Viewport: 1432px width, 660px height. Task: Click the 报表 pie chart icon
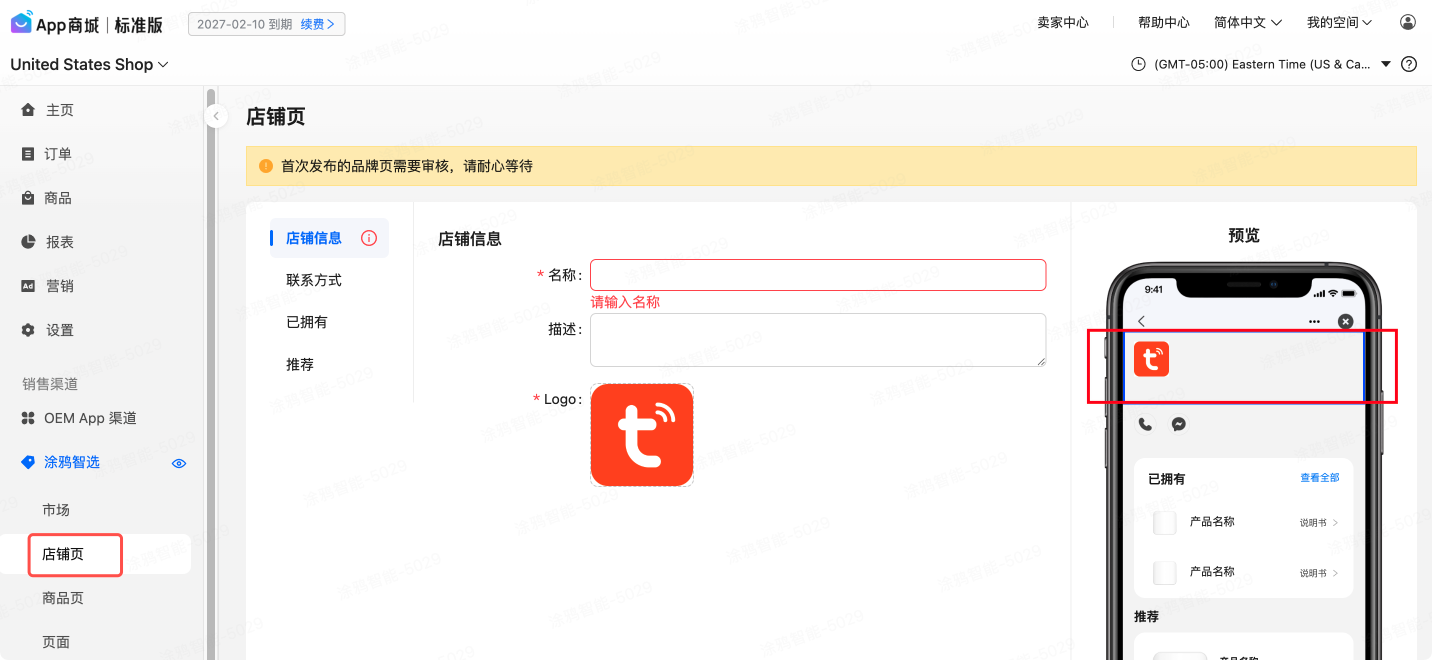28,242
